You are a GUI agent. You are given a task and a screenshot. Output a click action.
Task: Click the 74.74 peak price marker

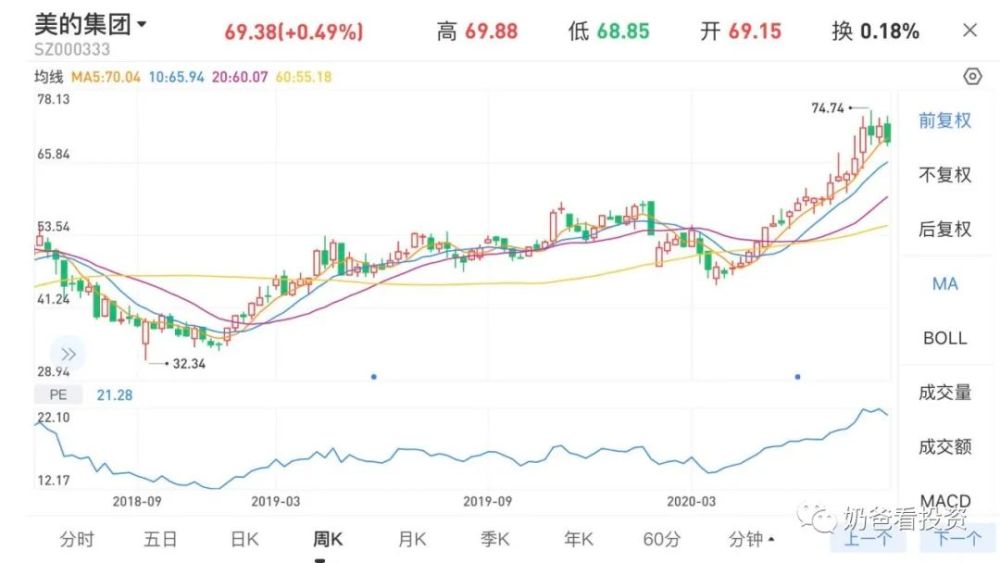click(x=828, y=108)
